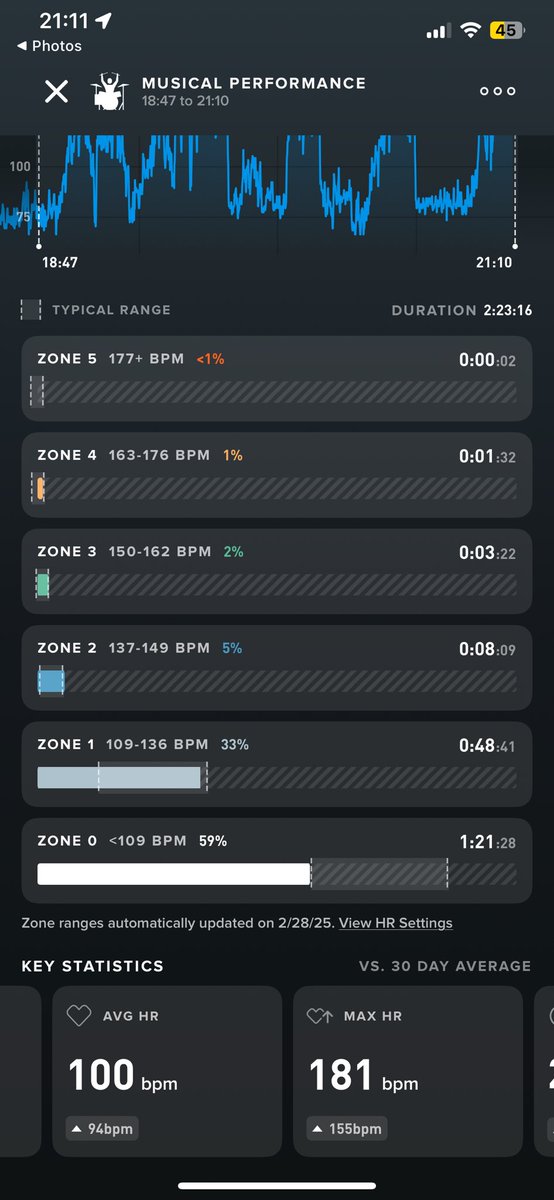Open View HR Settings link
The image size is (554, 1200).
396,923
